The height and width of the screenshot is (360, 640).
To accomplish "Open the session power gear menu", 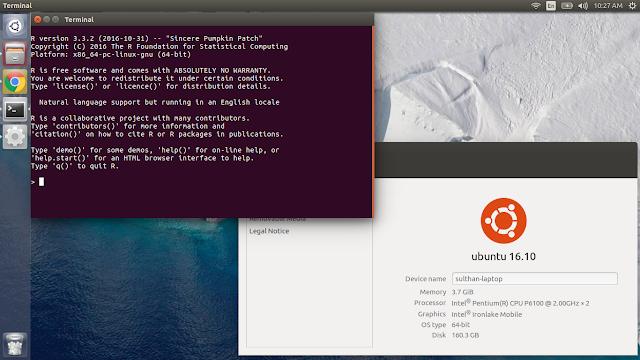I will 632,6.
